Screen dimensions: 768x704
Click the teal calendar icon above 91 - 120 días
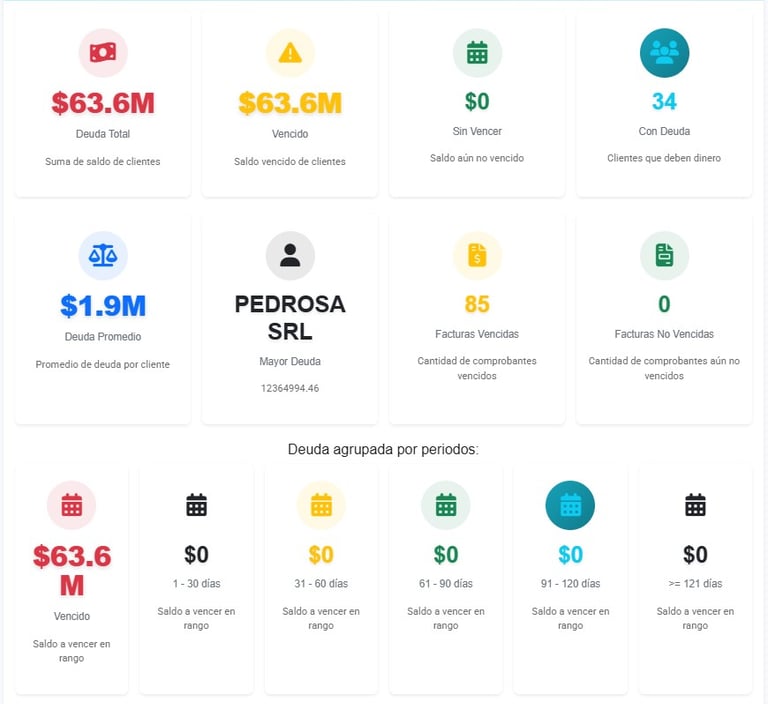pyautogui.click(x=570, y=505)
